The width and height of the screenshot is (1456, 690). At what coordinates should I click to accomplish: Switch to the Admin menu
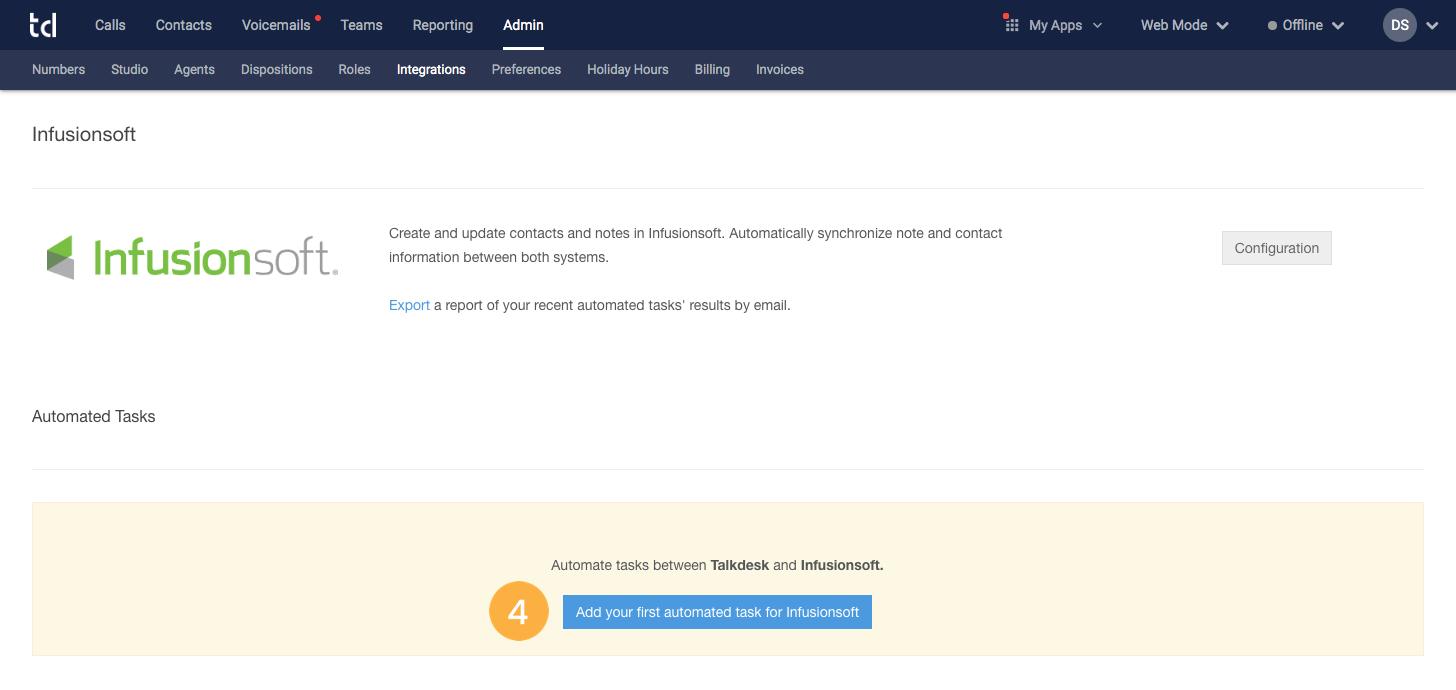pos(522,24)
